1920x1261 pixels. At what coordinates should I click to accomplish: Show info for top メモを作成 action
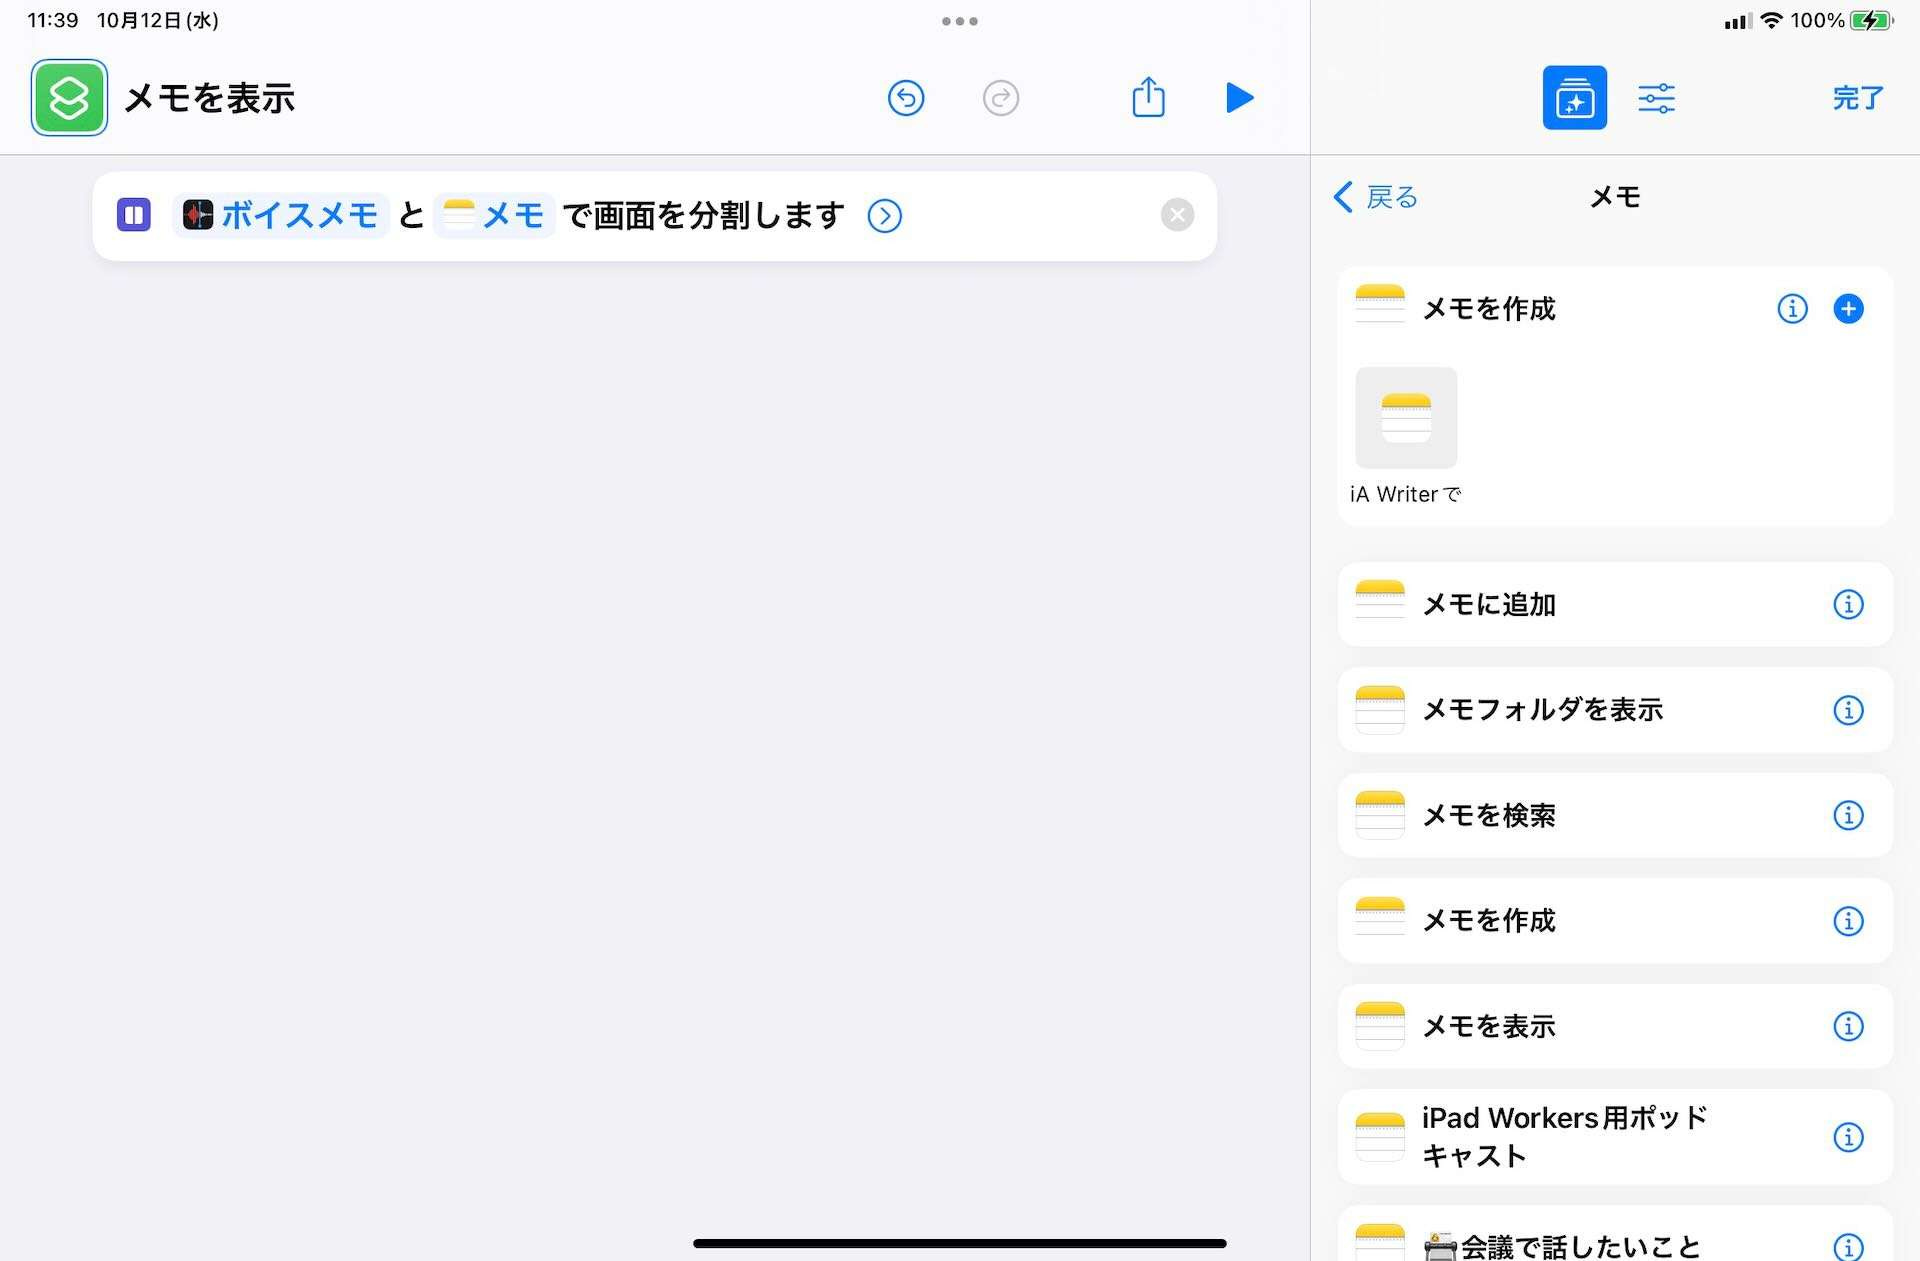1791,309
